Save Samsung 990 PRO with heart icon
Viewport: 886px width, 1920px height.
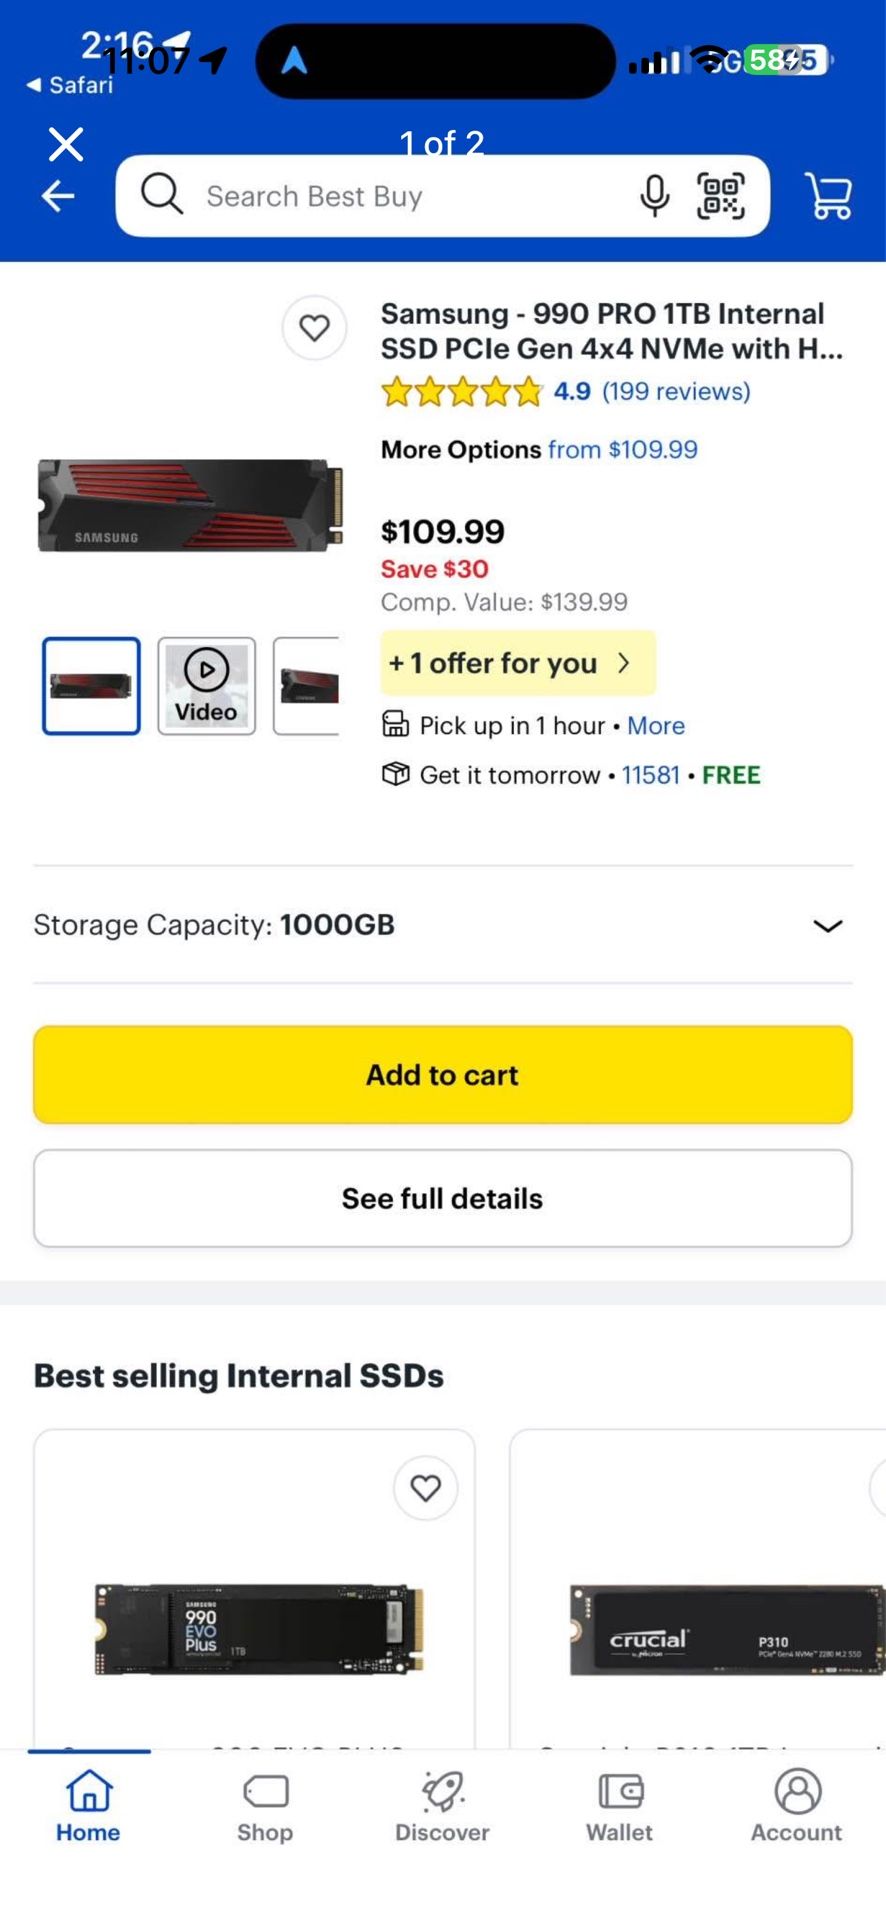pos(314,328)
